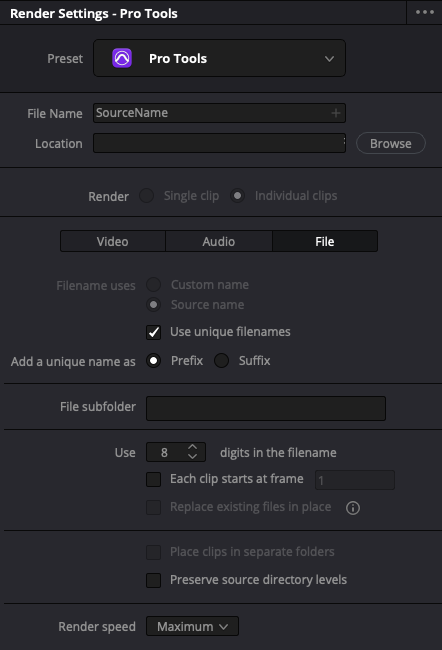This screenshot has height=650, width=442.
Task: Click the digits in the filename text
Action: tap(278, 453)
